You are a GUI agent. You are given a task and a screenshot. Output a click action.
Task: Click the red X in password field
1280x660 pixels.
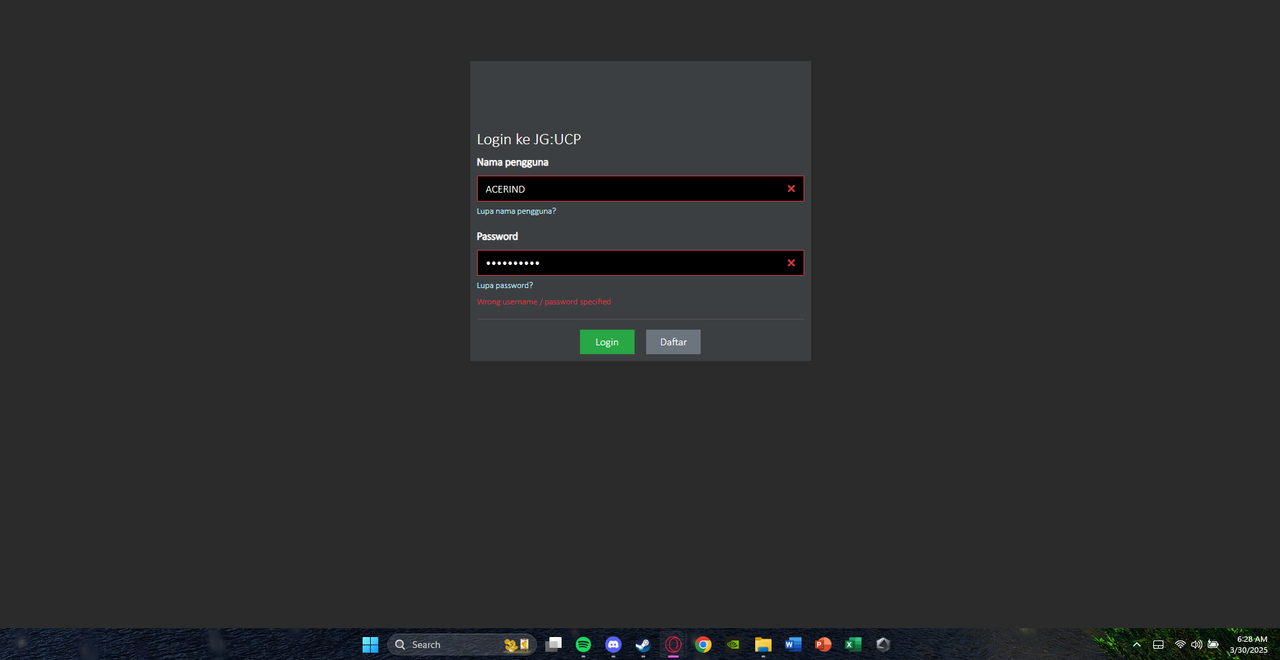tap(791, 263)
